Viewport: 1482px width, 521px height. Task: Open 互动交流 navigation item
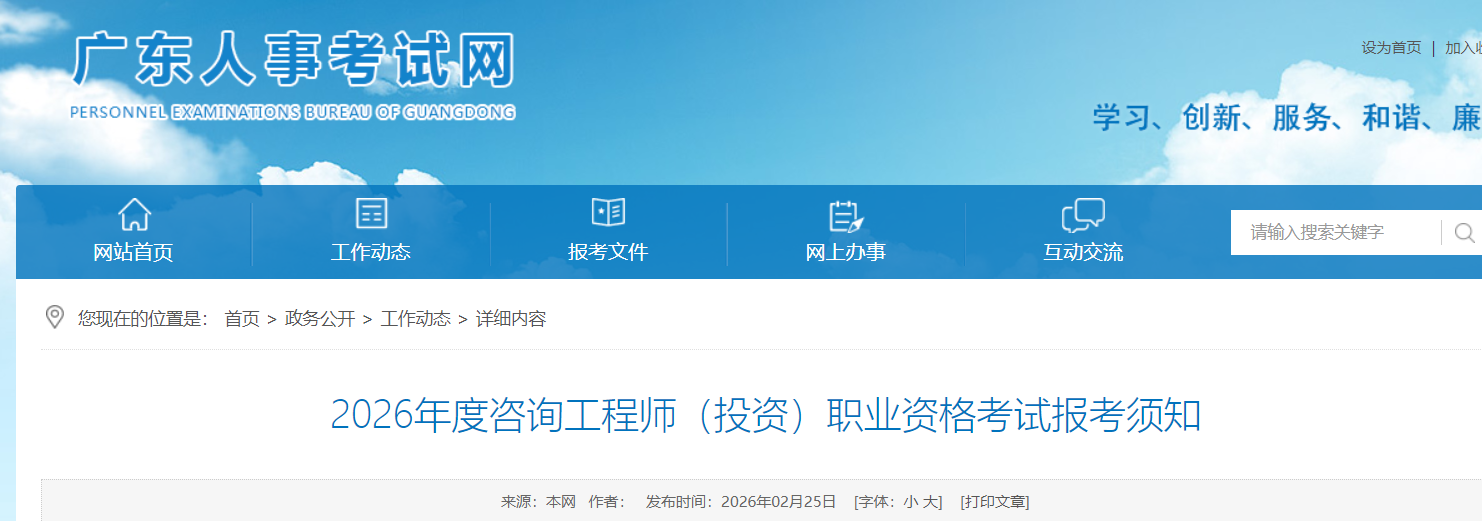(x=1083, y=252)
